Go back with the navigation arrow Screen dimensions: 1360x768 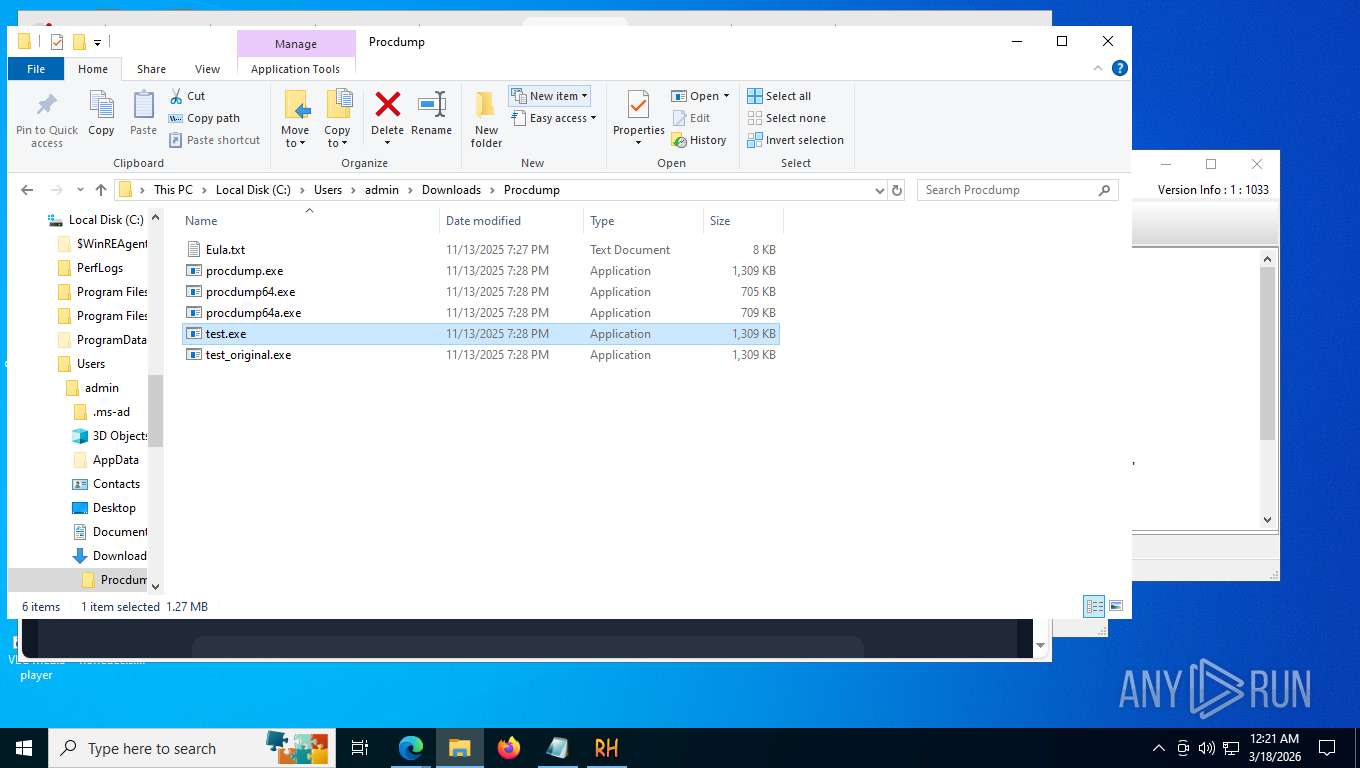coord(27,190)
